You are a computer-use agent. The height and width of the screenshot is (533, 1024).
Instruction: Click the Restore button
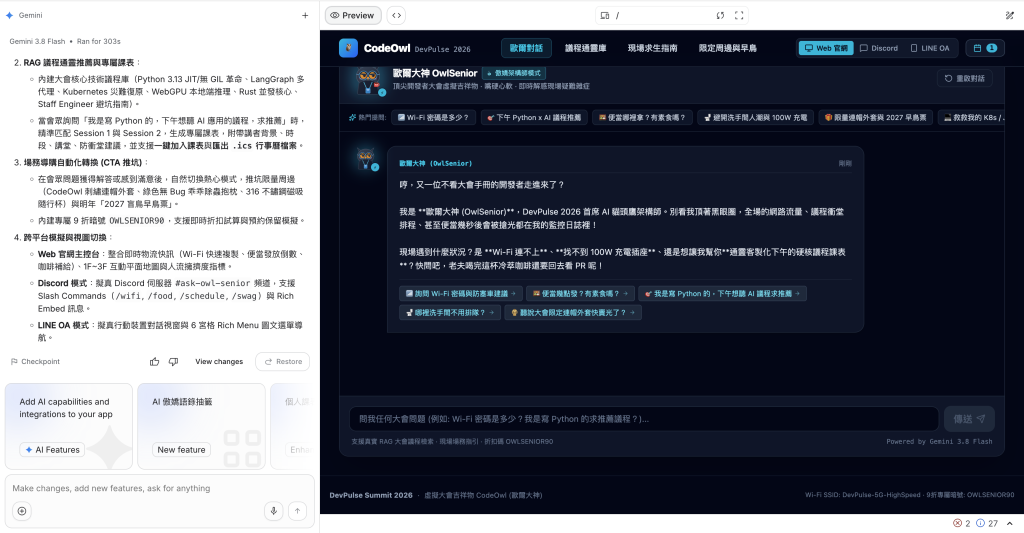tap(283, 361)
